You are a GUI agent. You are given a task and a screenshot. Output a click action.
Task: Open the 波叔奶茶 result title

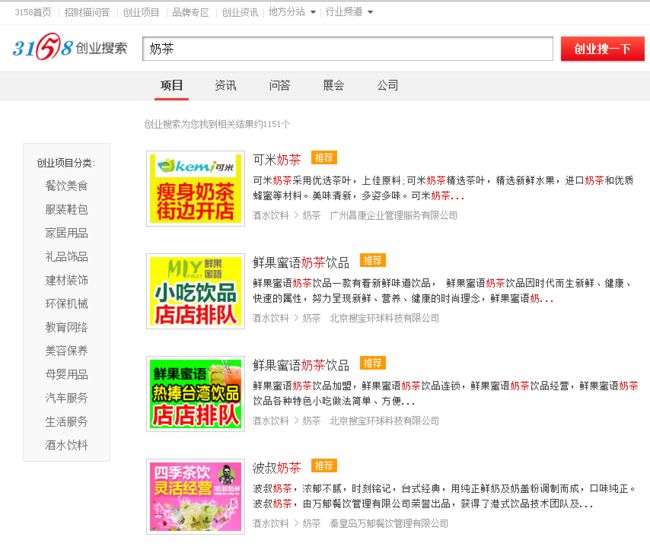point(277,468)
